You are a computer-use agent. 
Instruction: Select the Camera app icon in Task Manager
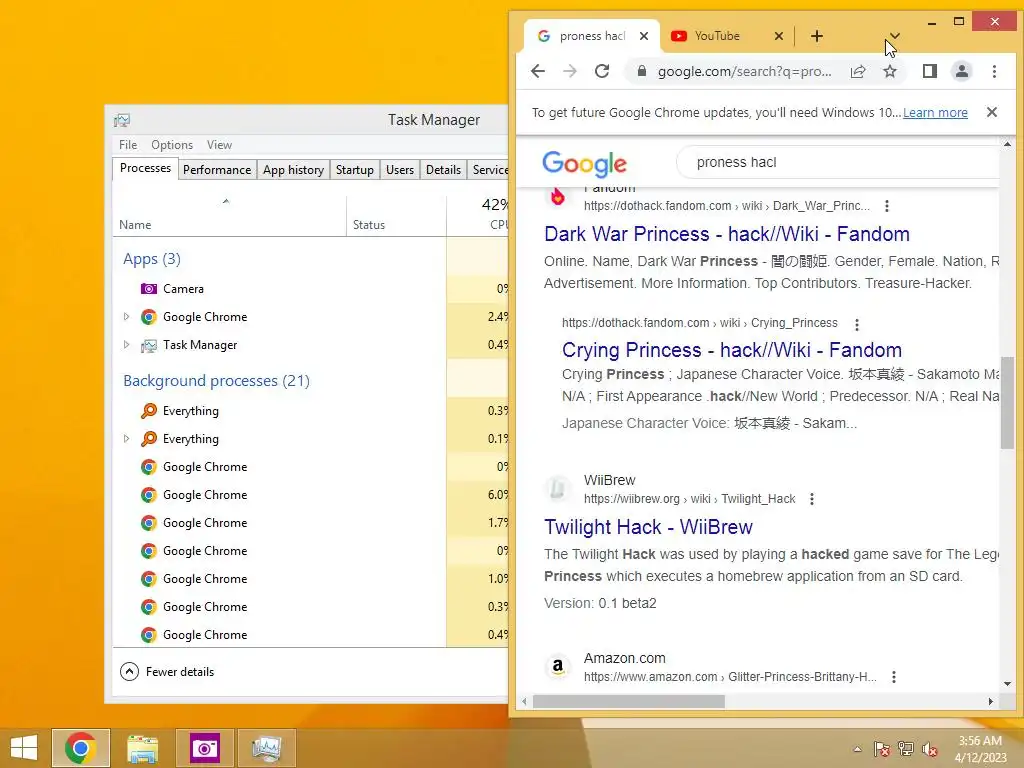pyautogui.click(x=149, y=289)
